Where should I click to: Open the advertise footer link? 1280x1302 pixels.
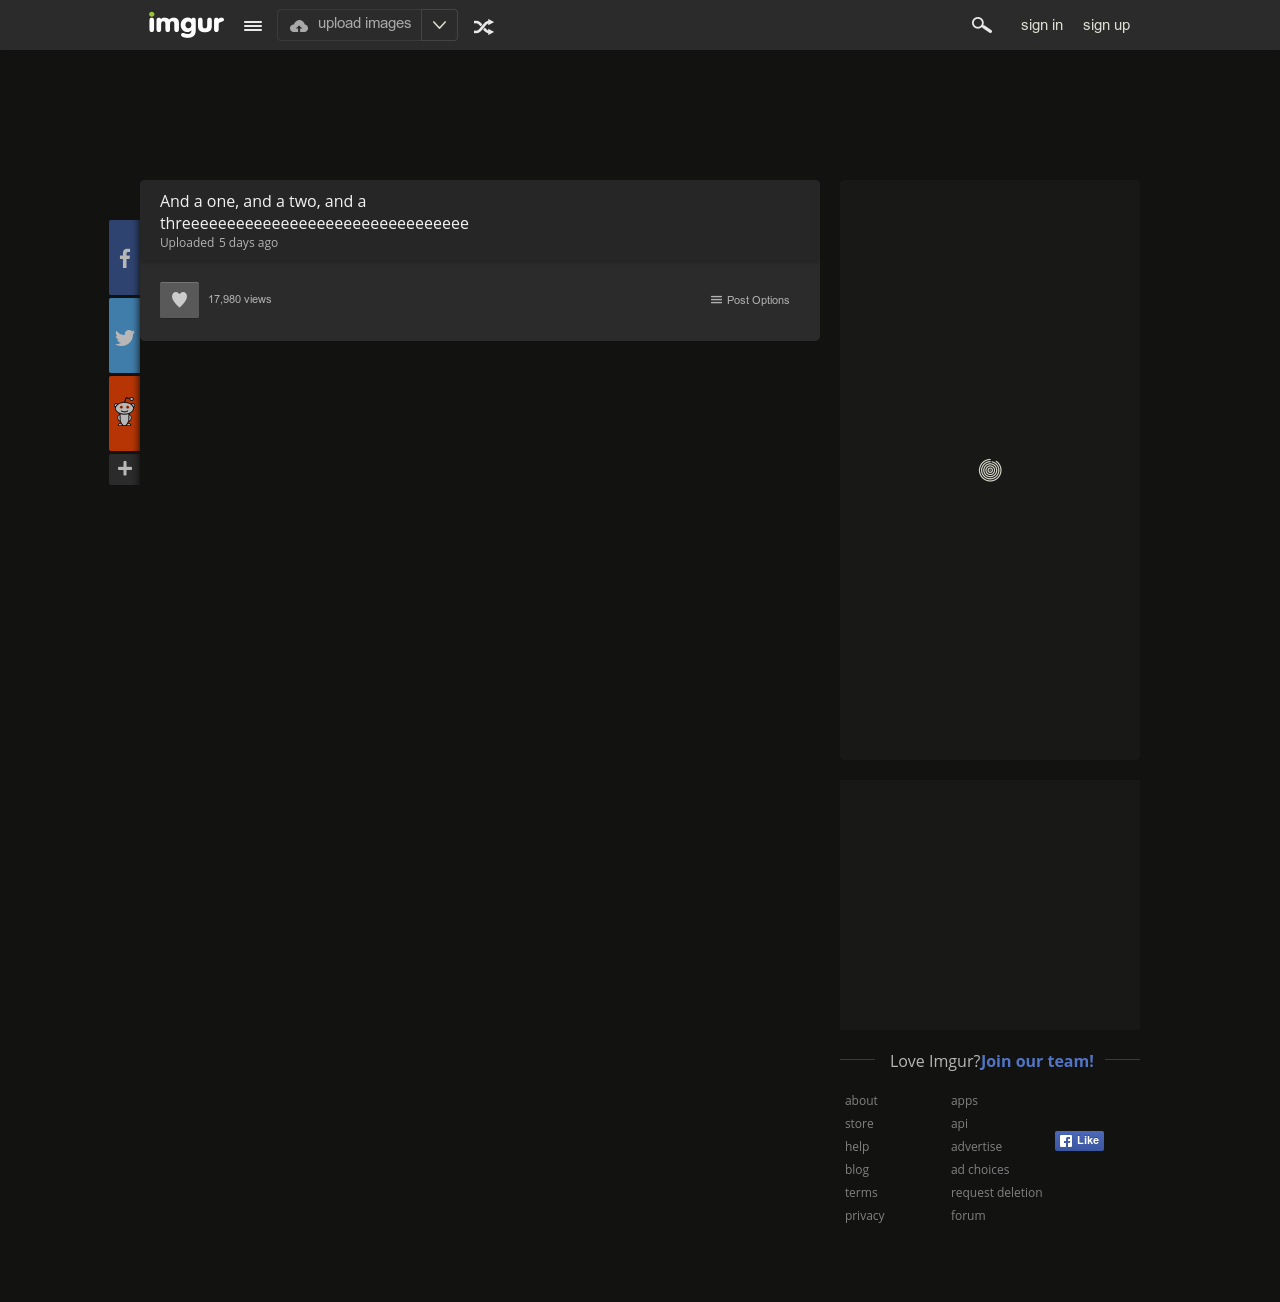pyautogui.click(x=976, y=1147)
